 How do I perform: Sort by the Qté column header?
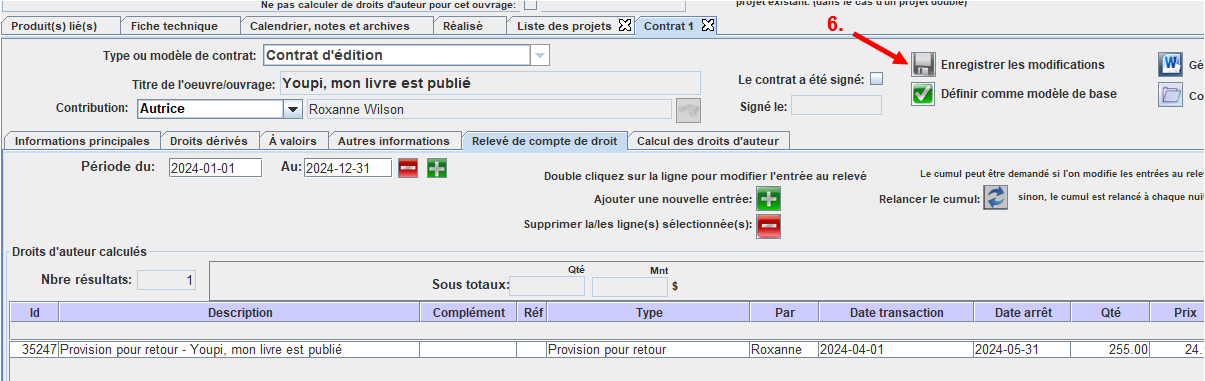tap(1111, 313)
